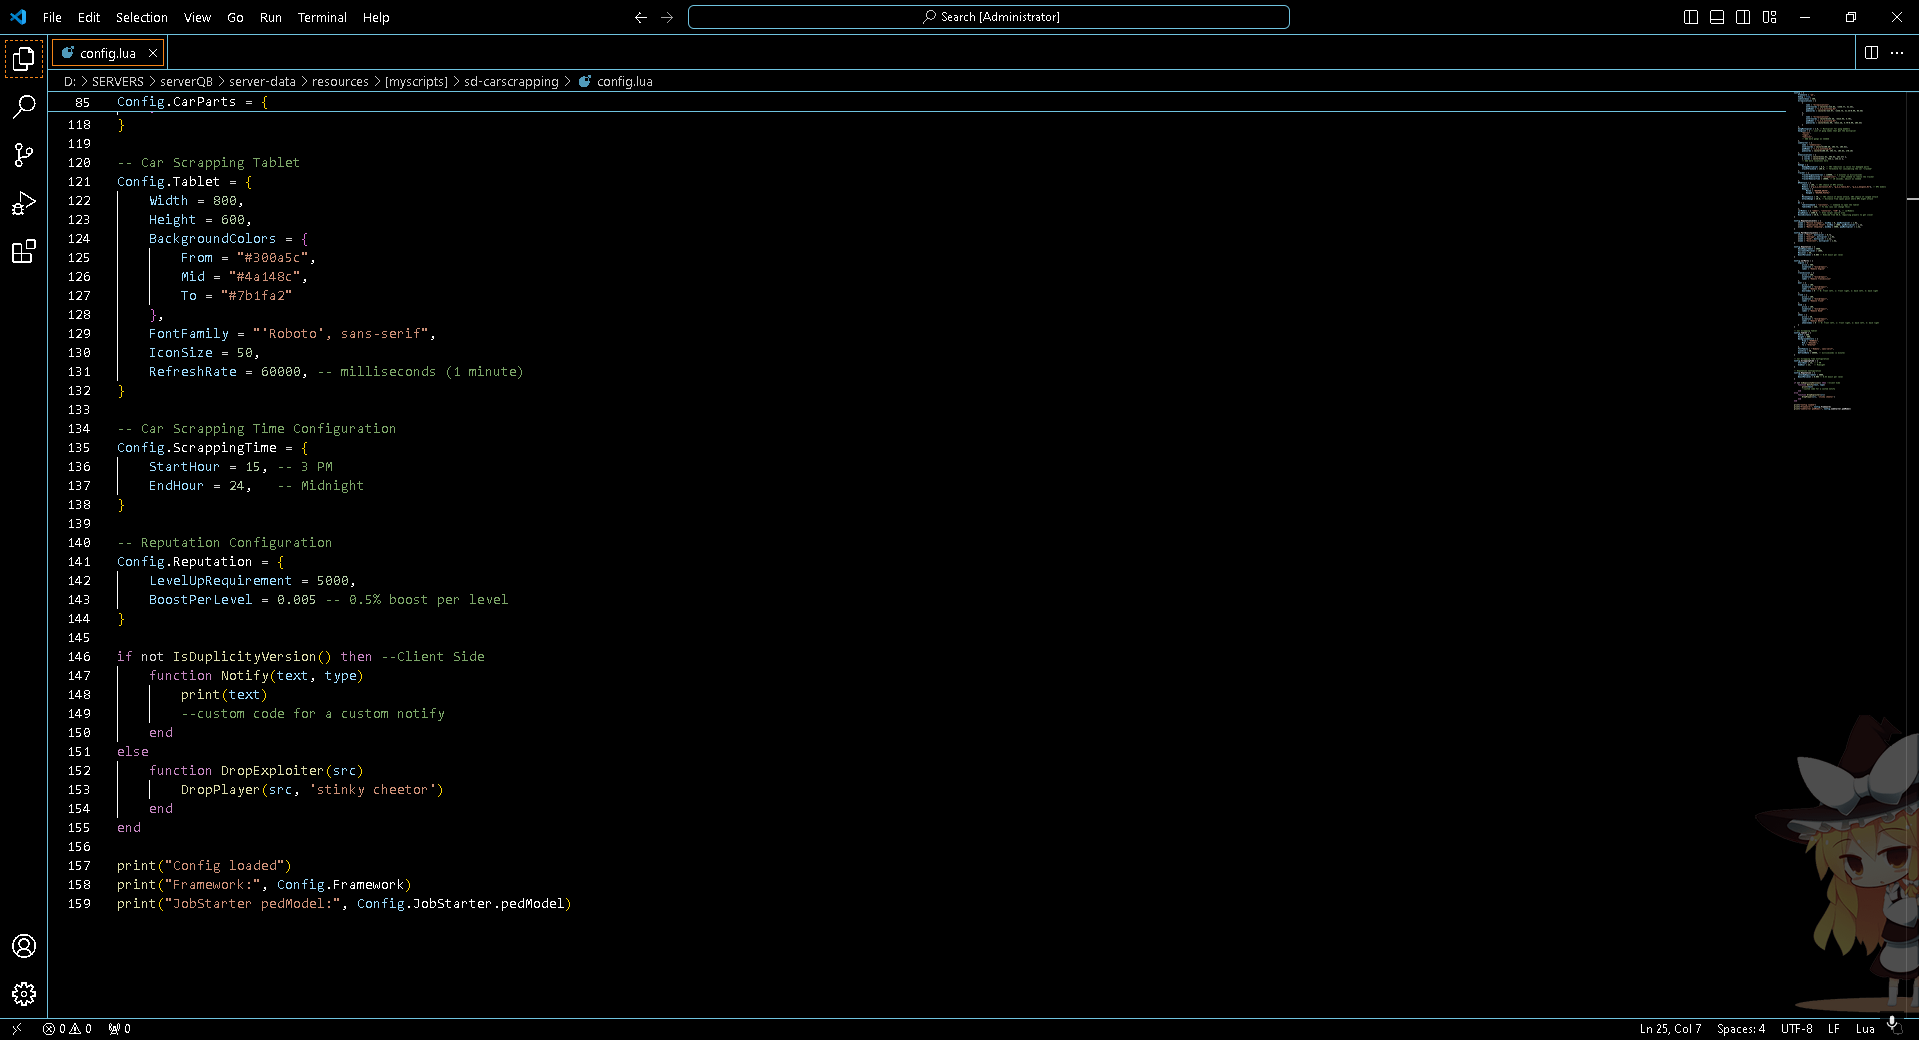
Task: Toggle Primary Side Bar layout button
Action: 1691,17
